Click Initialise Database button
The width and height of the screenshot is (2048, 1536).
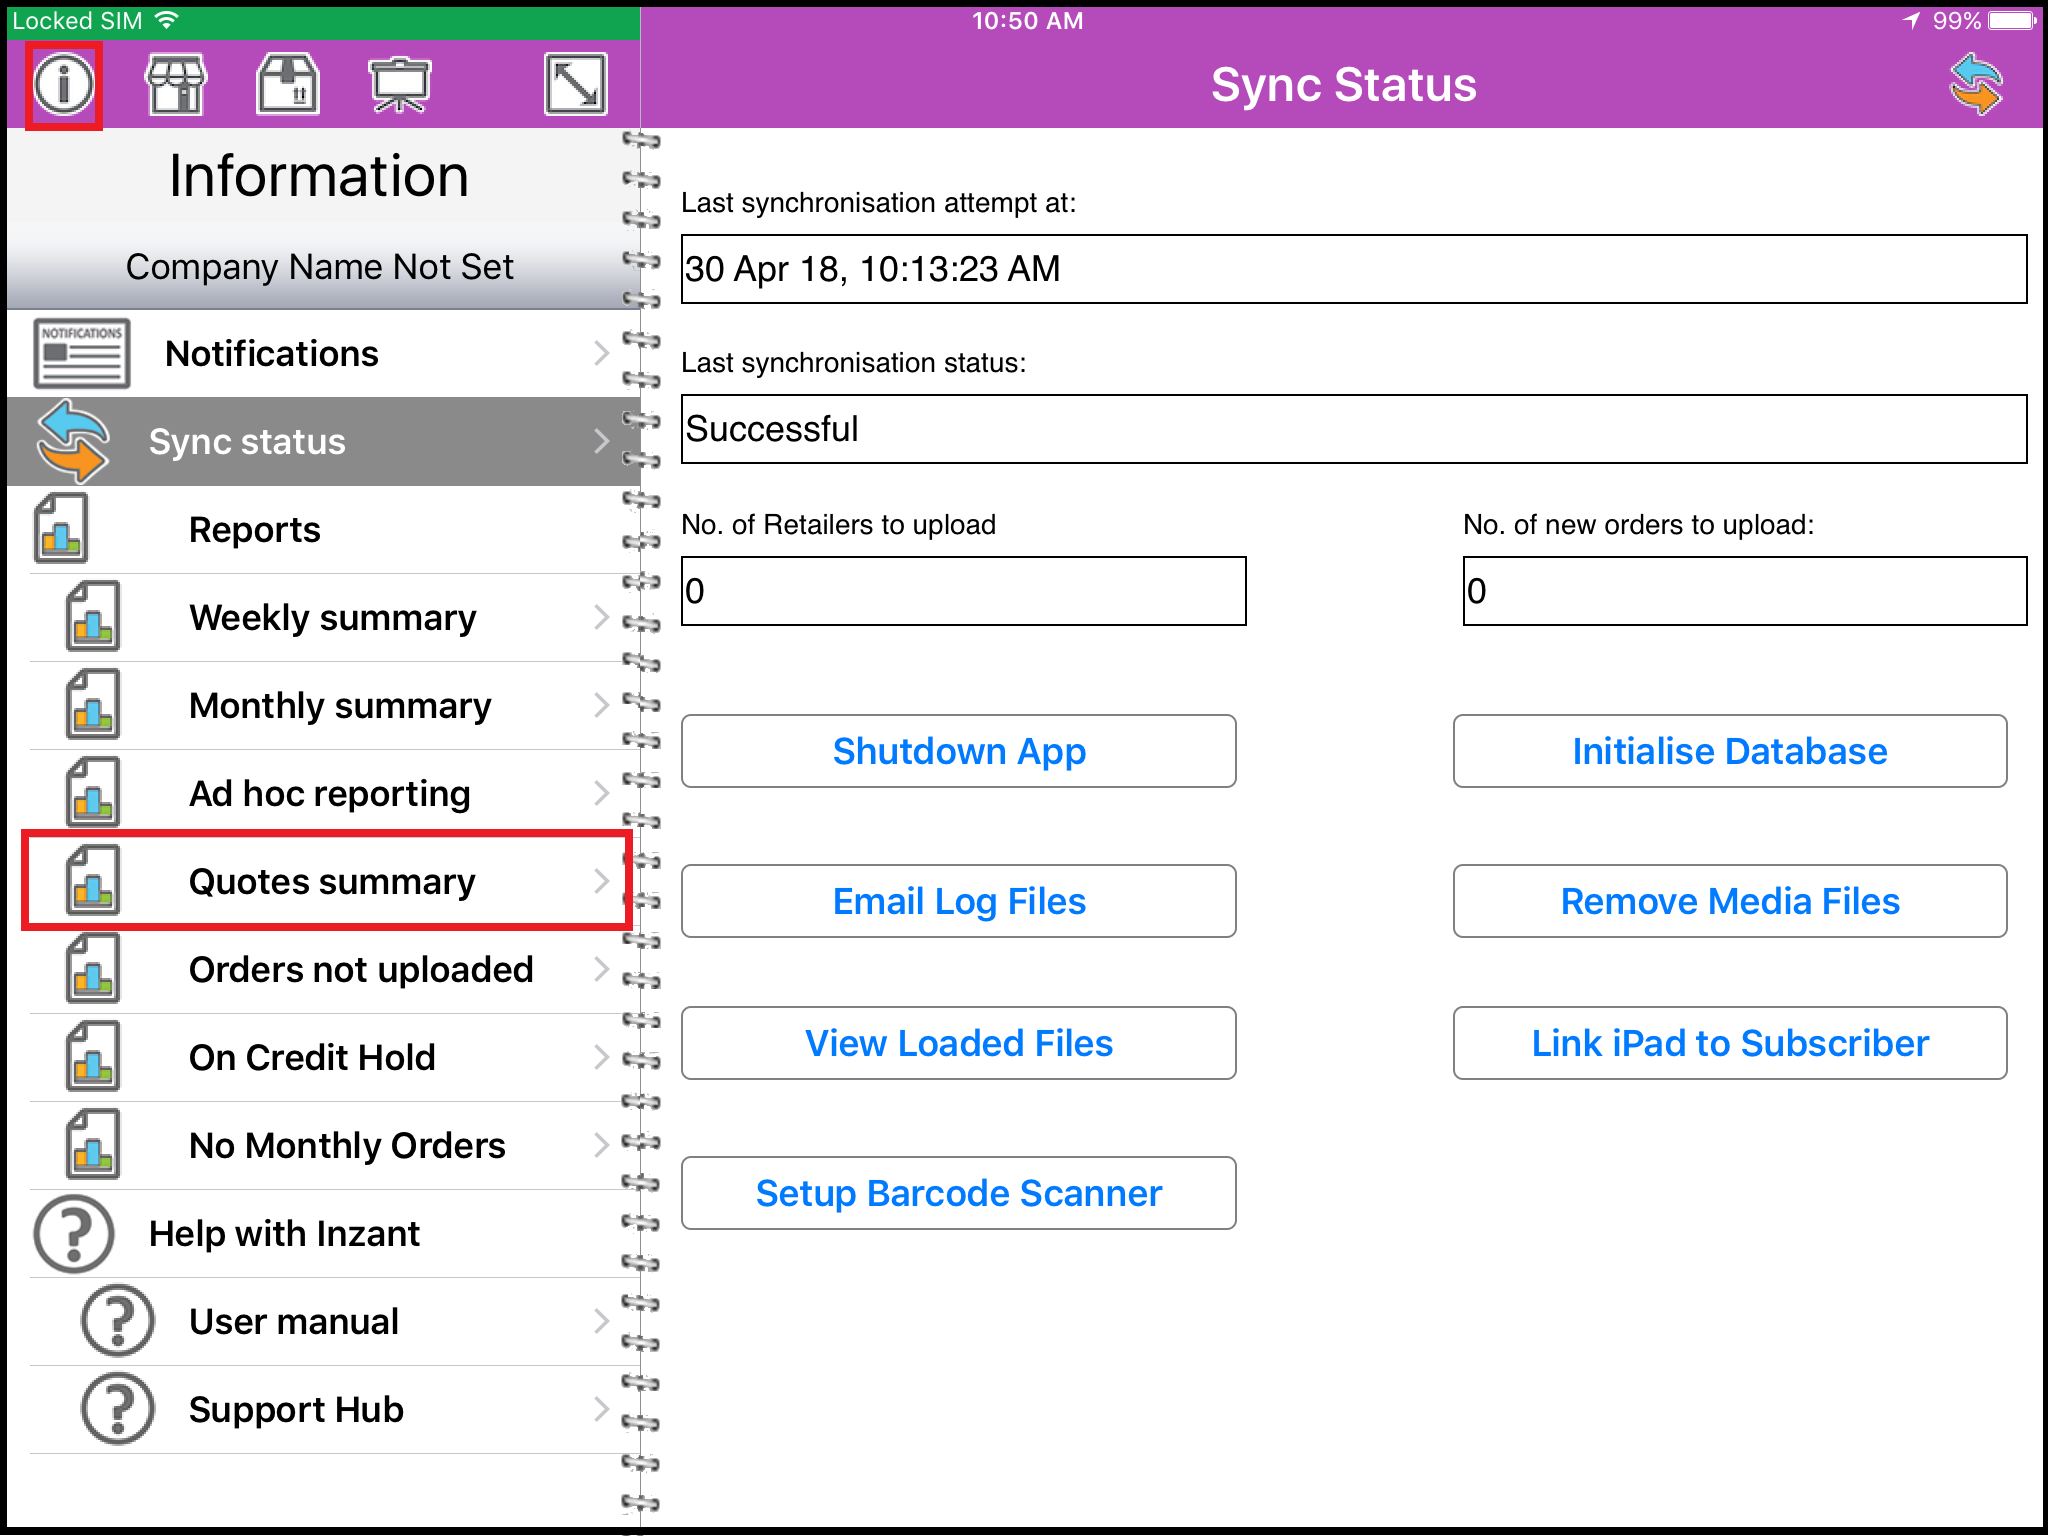pos(1729,751)
